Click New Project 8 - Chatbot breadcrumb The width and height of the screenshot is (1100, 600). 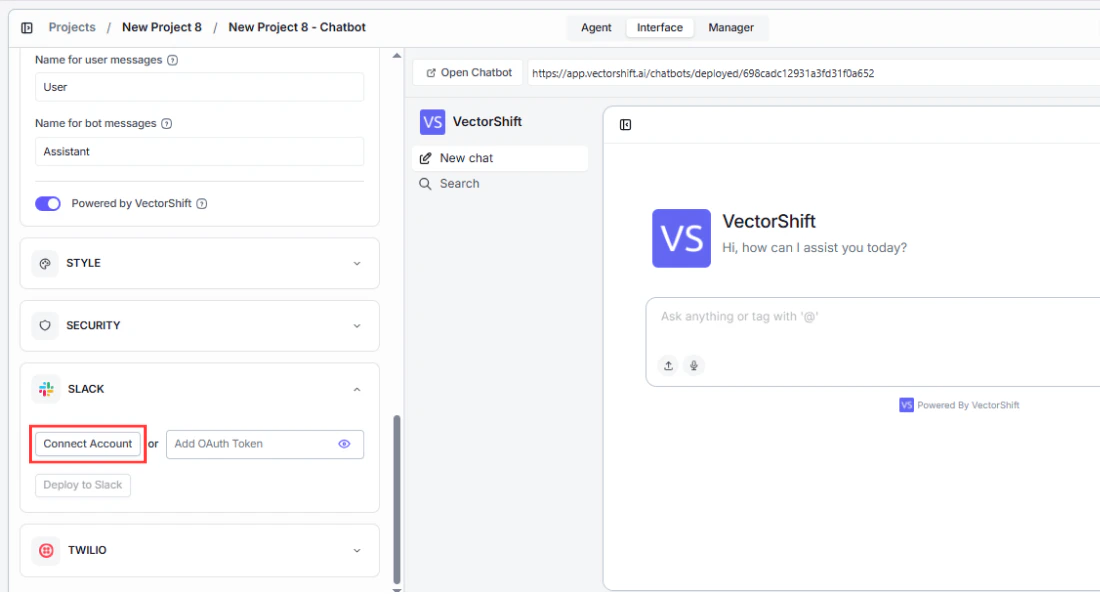coord(297,27)
